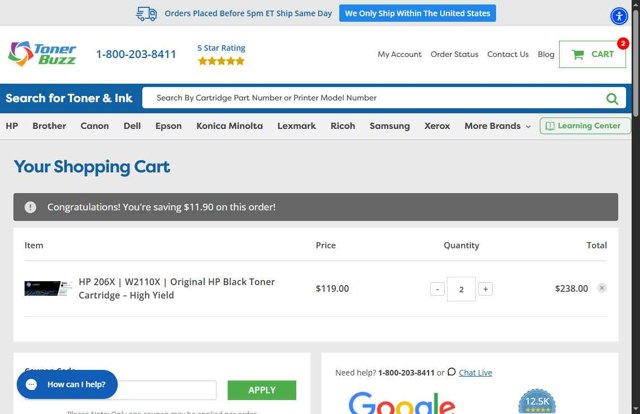Select the Epson brand menu item
The height and width of the screenshot is (414, 640).
(x=169, y=126)
